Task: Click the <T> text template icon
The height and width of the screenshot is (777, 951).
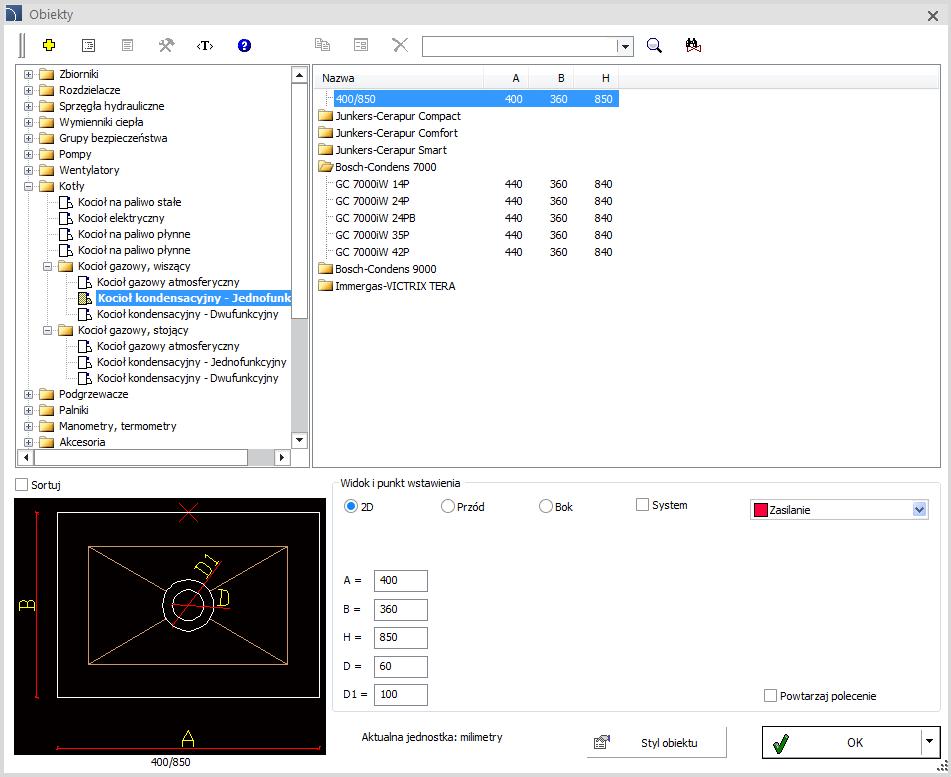Action: (x=205, y=45)
